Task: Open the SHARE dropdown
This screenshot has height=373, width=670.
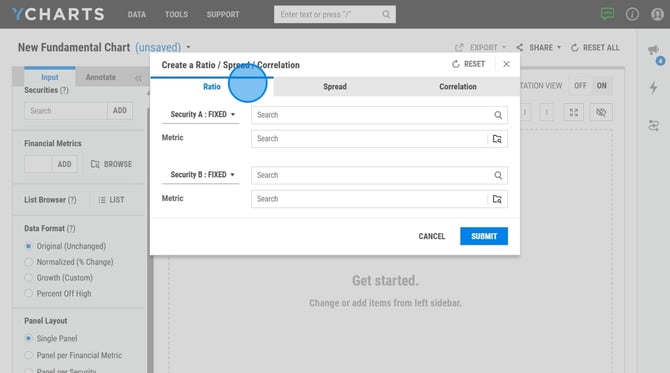Action: tap(538, 47)
